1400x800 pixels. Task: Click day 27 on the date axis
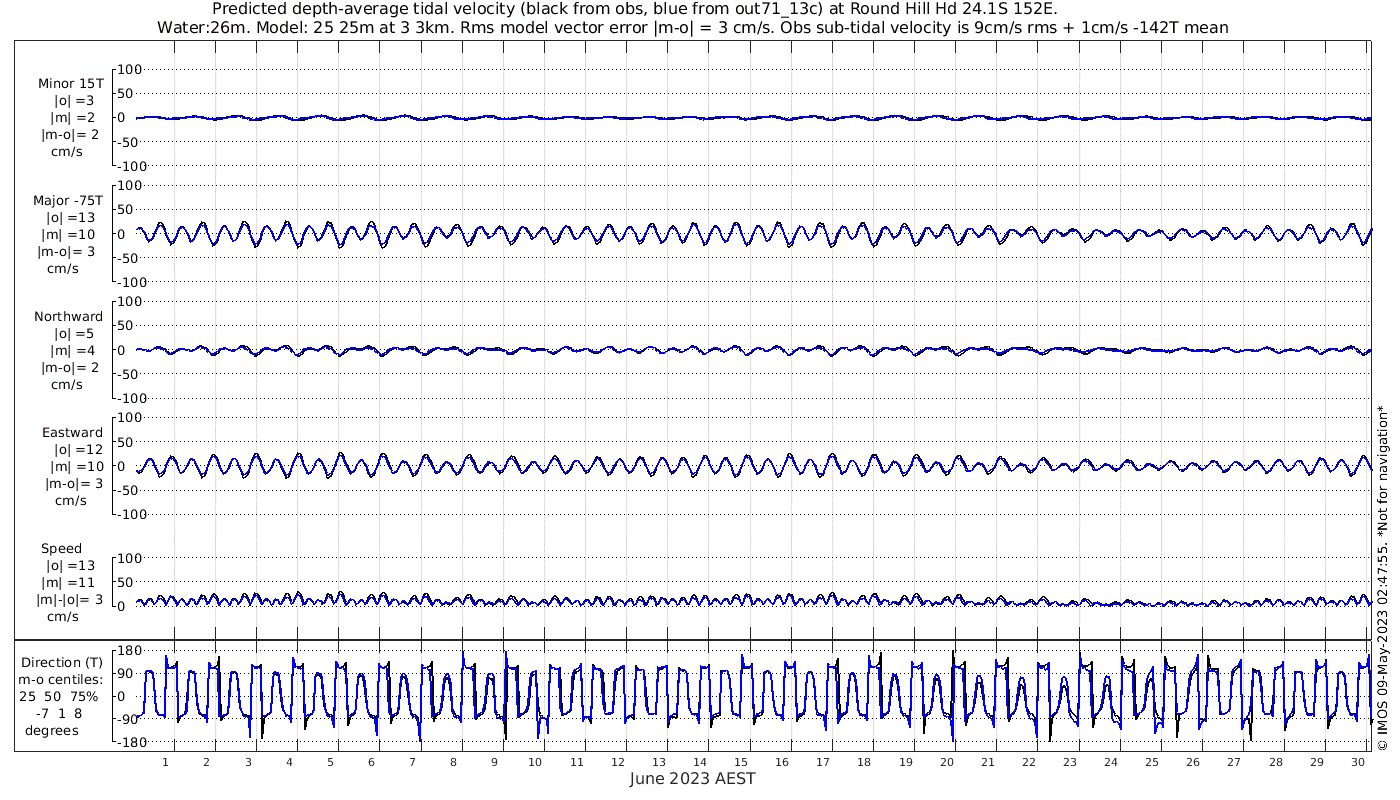pyautogui.click(x=1234, y=762)
